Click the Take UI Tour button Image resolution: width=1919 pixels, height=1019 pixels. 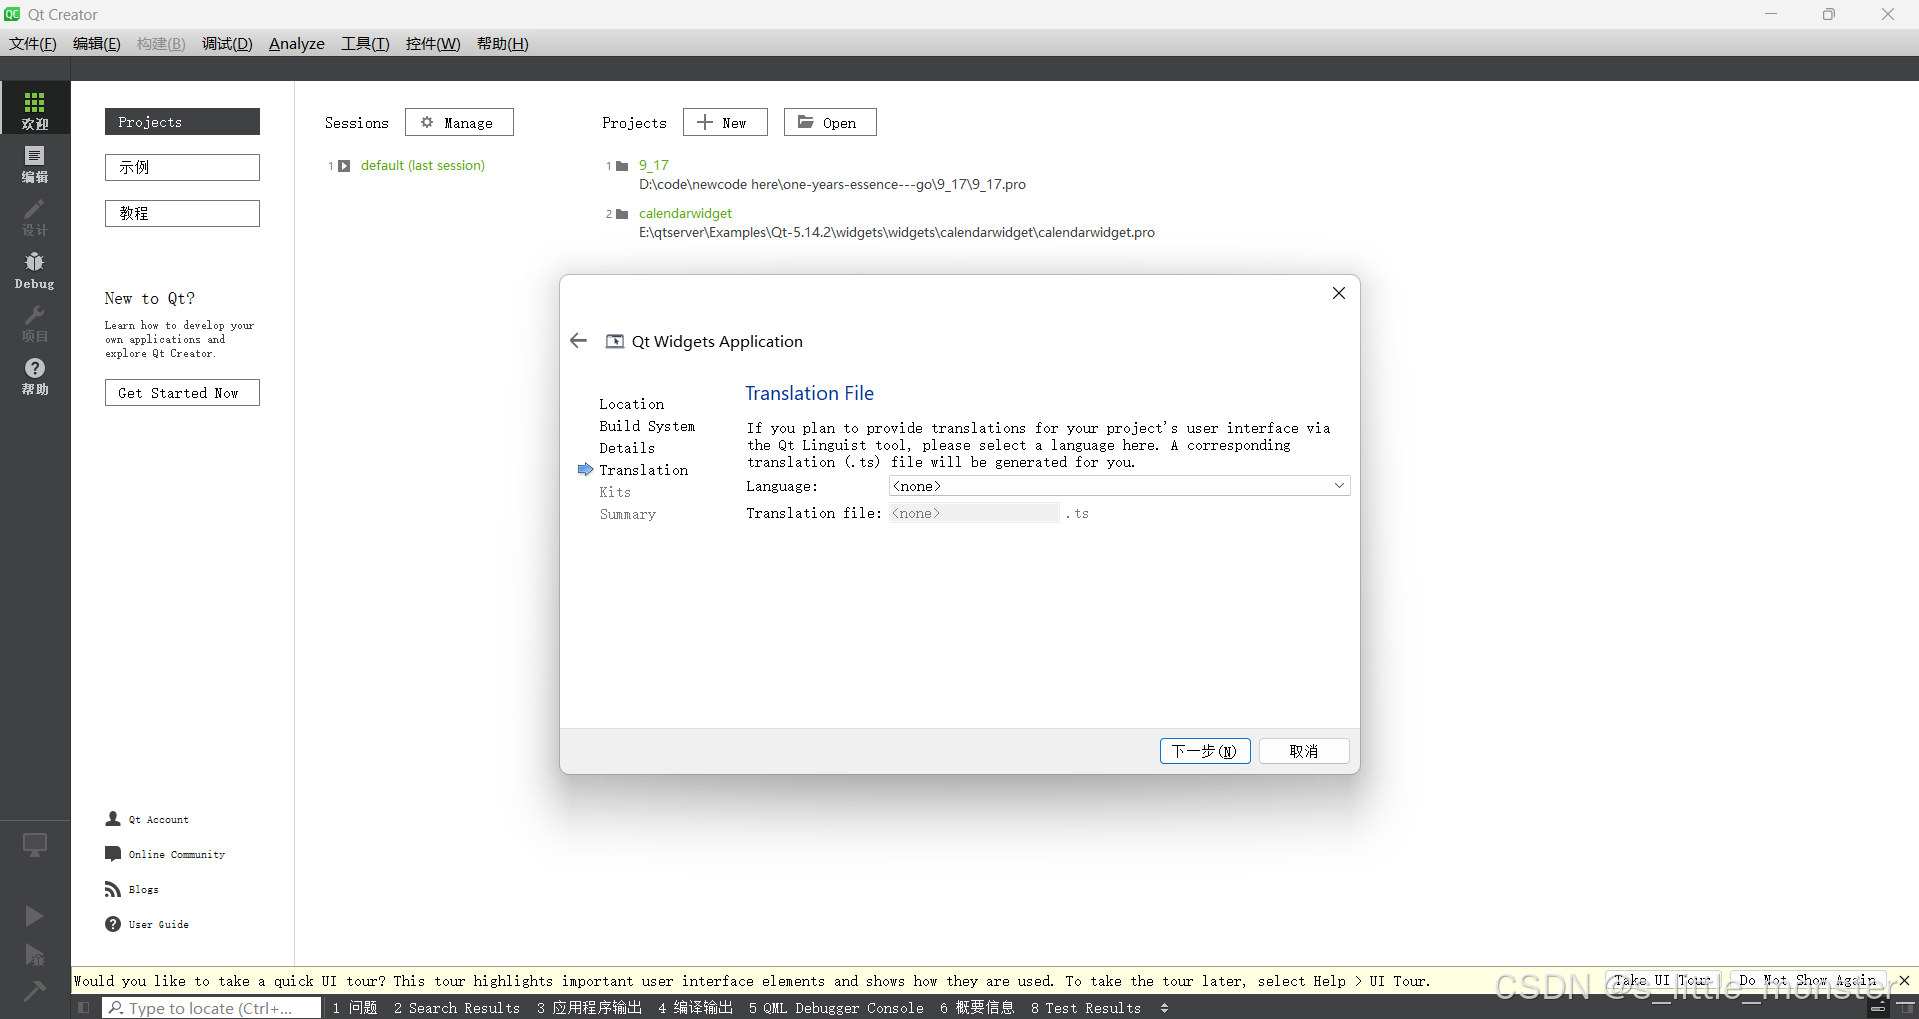coord(1662,981)
